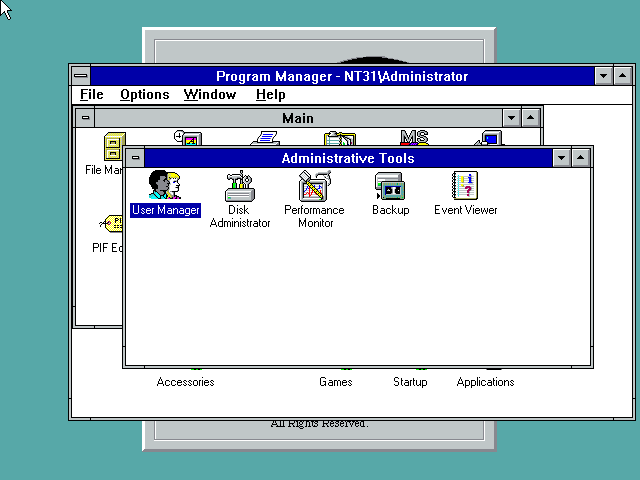Viewport: 640px width, 480px height.
Task: Click the "Event Viewer" label text
Action: [466, 210]
